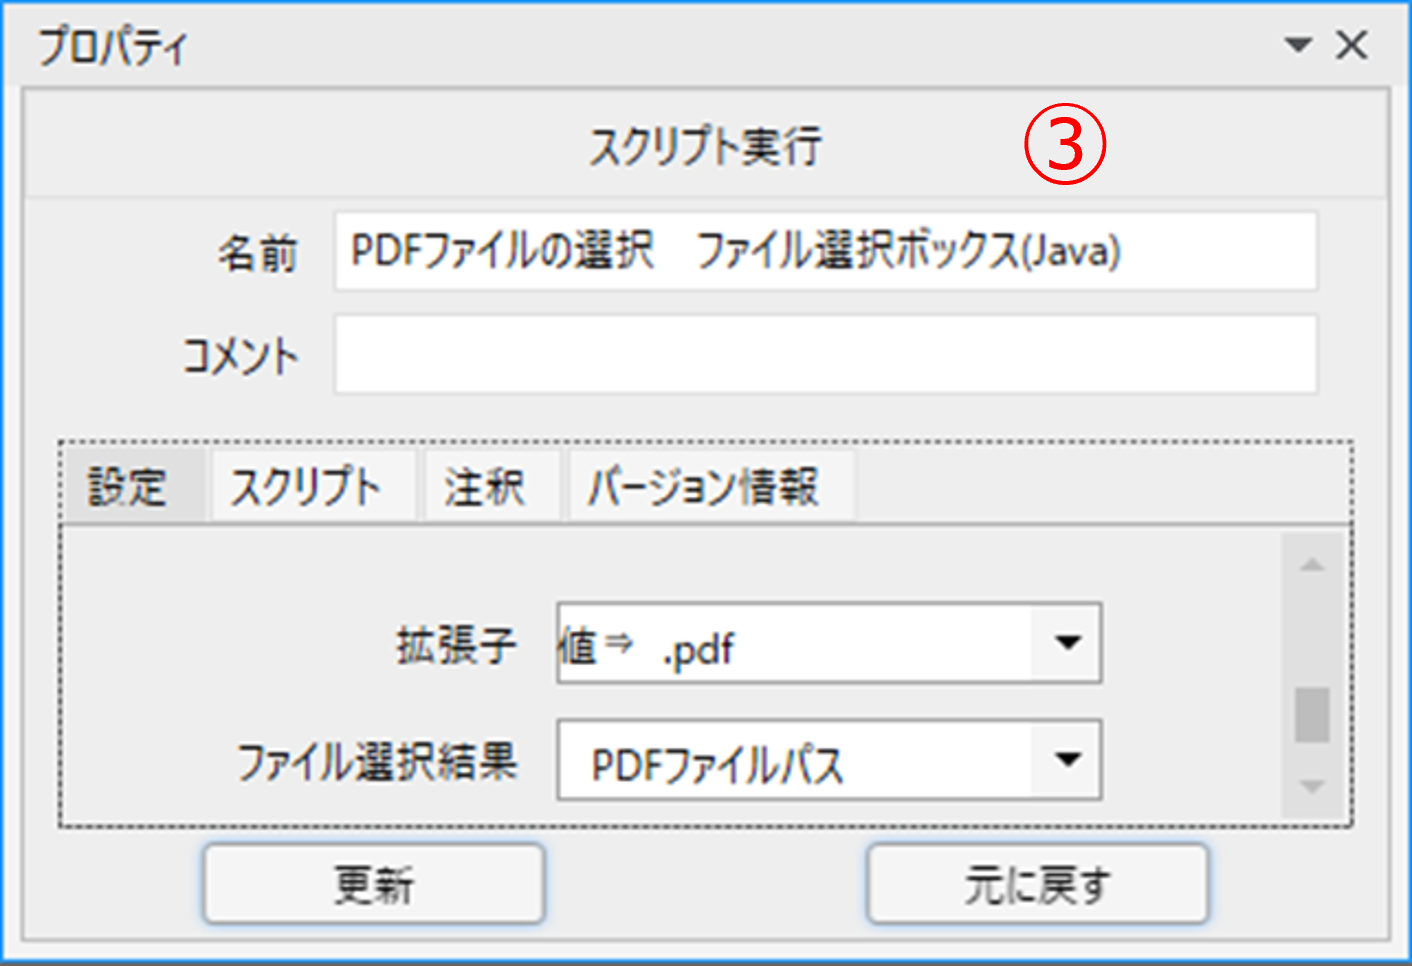
Task: Click the settings scrollbar thumb
Action: point(1312,715)
